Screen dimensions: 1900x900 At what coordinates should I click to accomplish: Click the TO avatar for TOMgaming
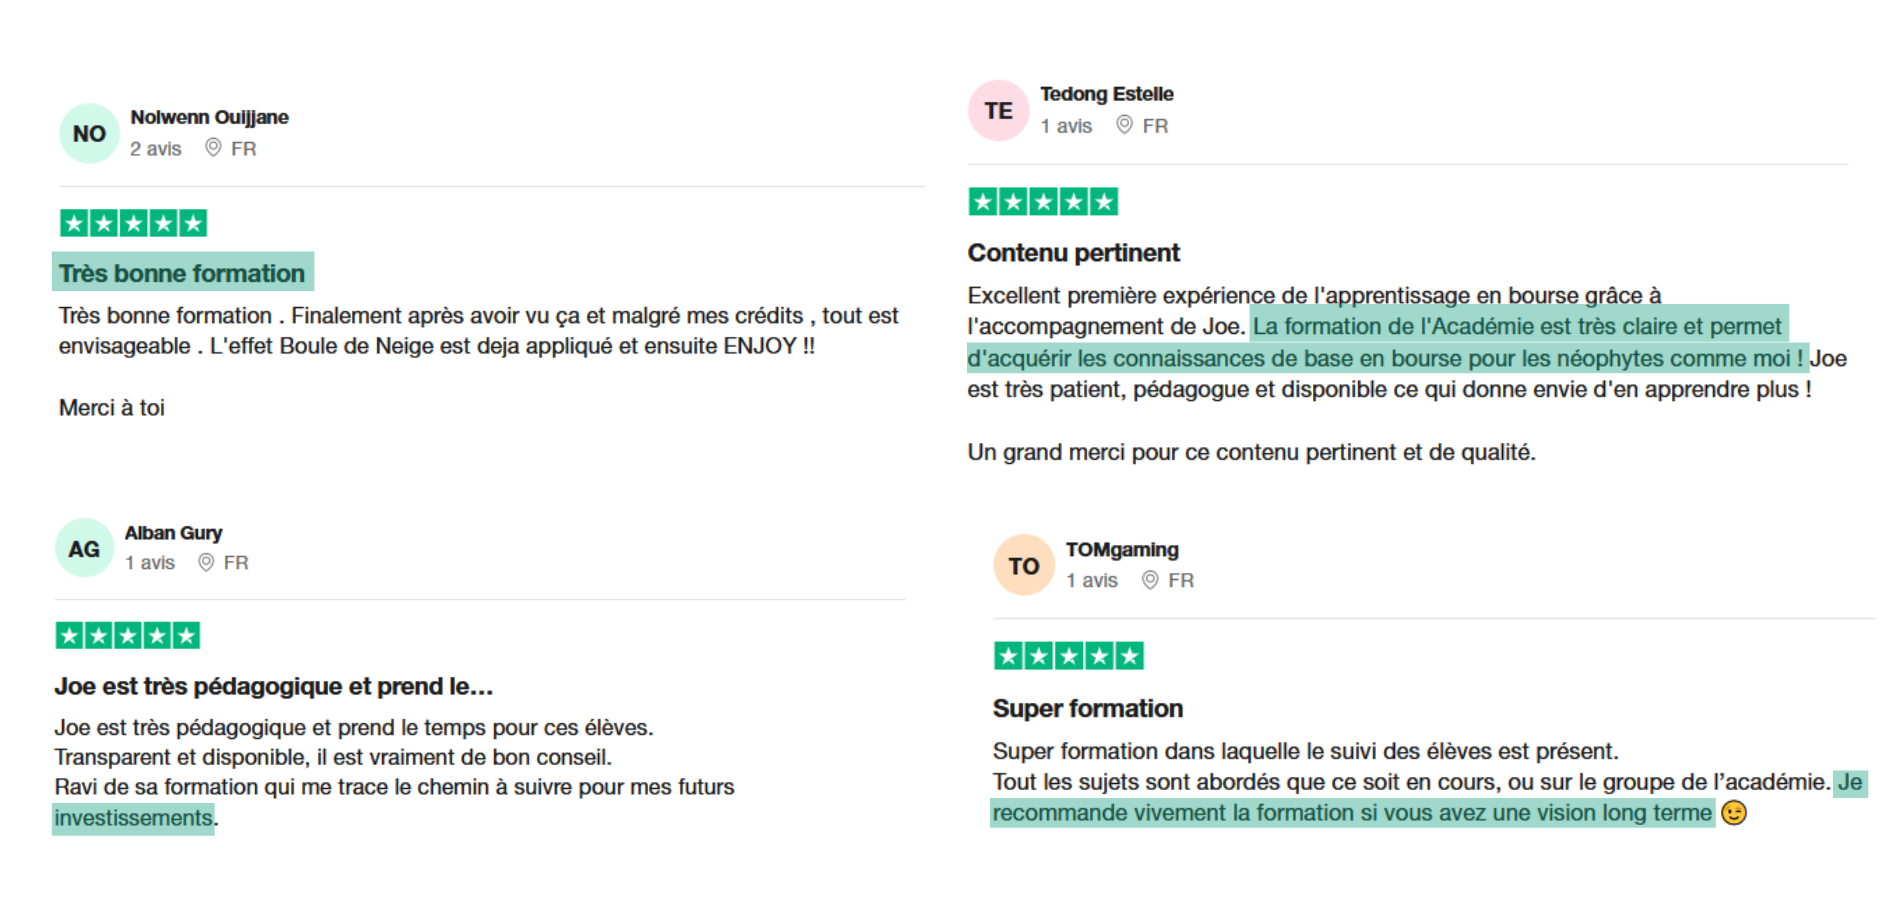click(1023, 566)
